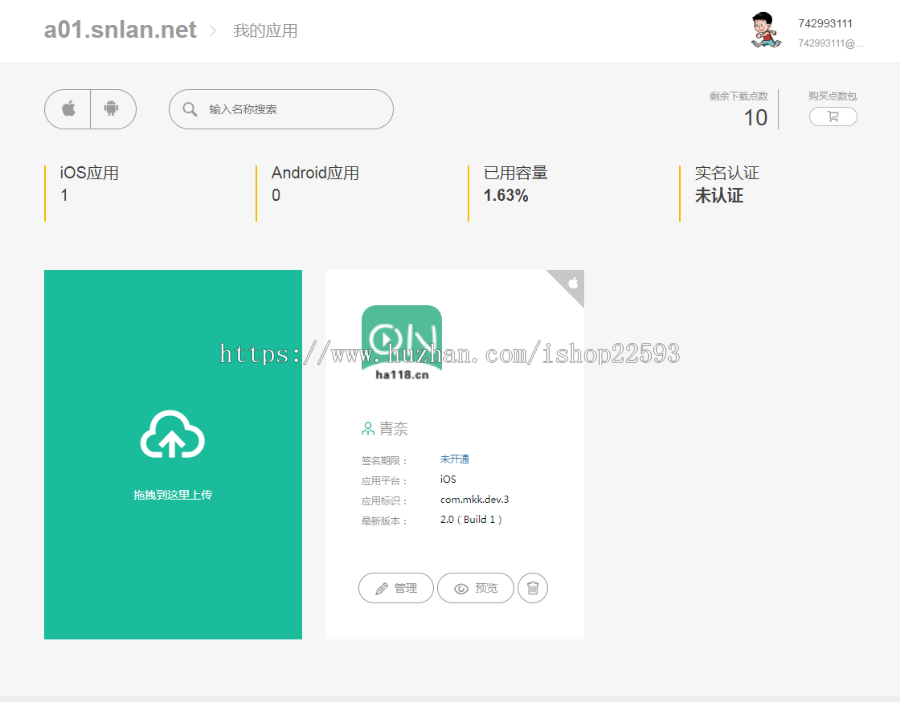
Task: Click the 742993111@... email text
Action: [831, 44]
